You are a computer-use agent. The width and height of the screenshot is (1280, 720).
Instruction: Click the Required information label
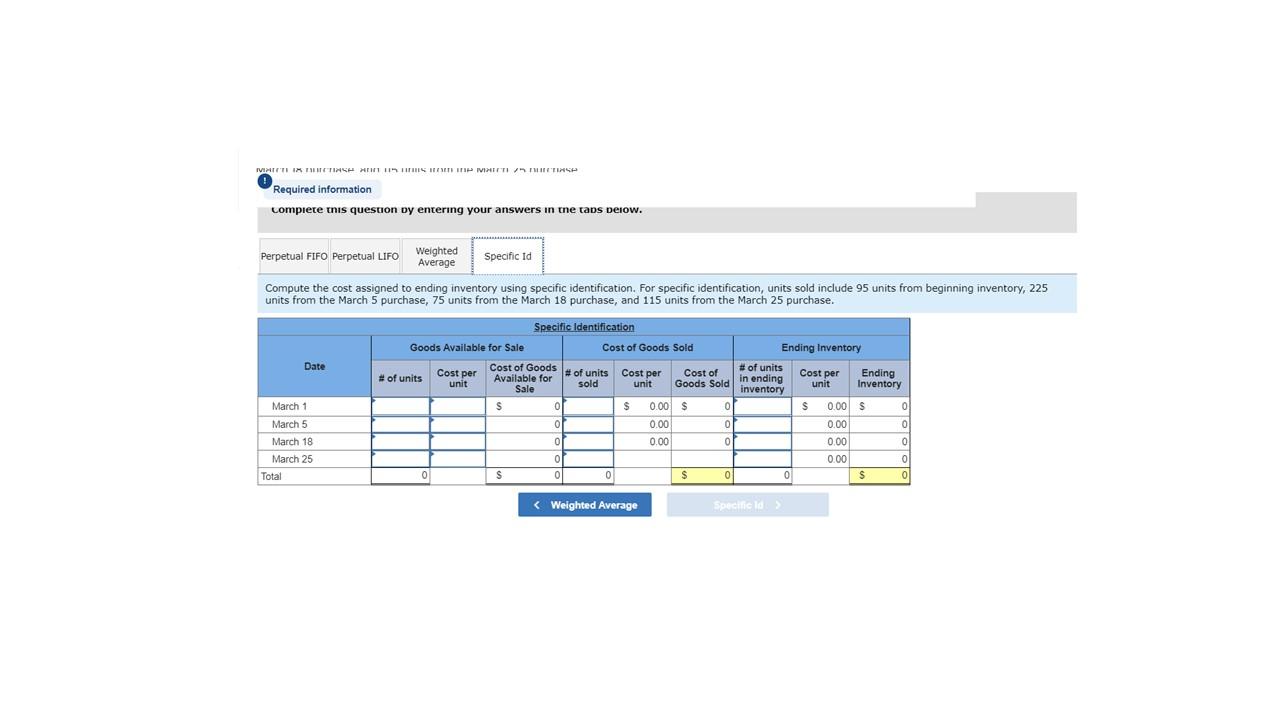(322, 189)
